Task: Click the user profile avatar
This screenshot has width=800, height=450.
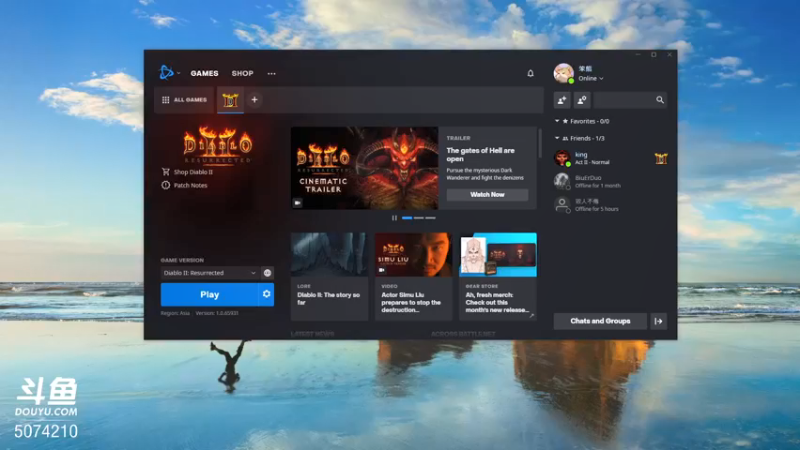Action: point(564,73)
